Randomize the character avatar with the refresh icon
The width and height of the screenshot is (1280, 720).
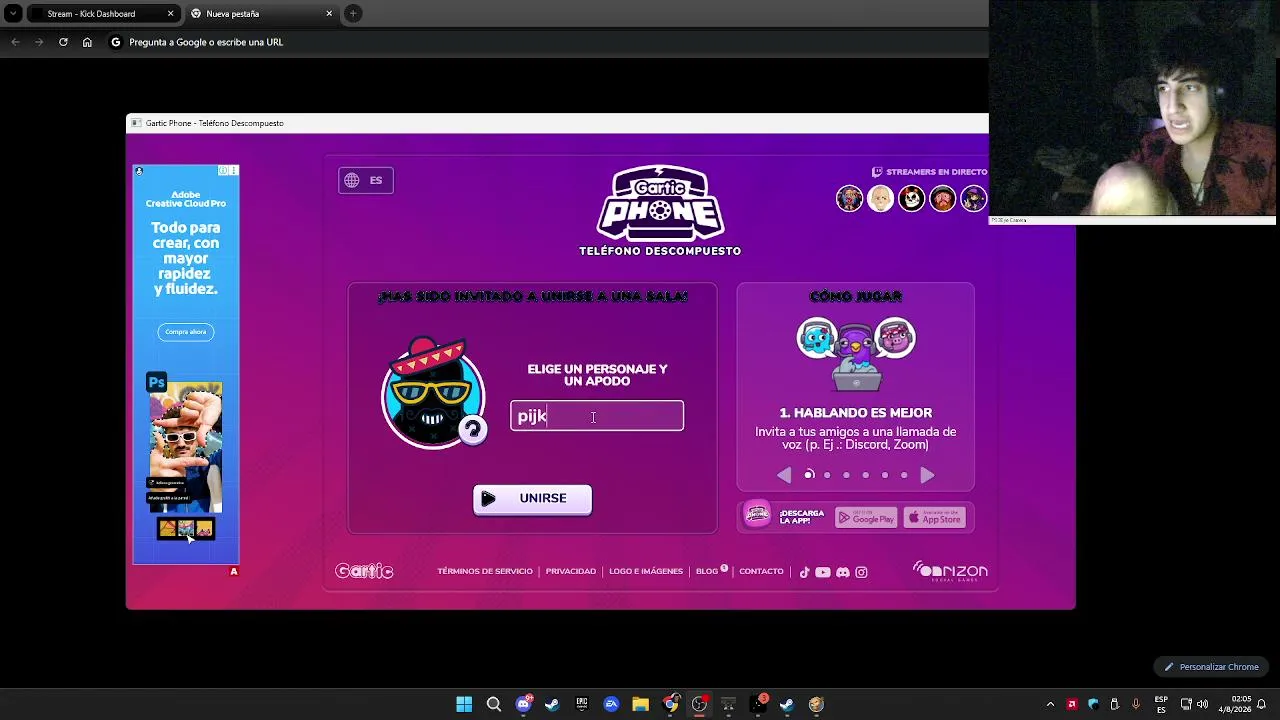tap(472, 430)
